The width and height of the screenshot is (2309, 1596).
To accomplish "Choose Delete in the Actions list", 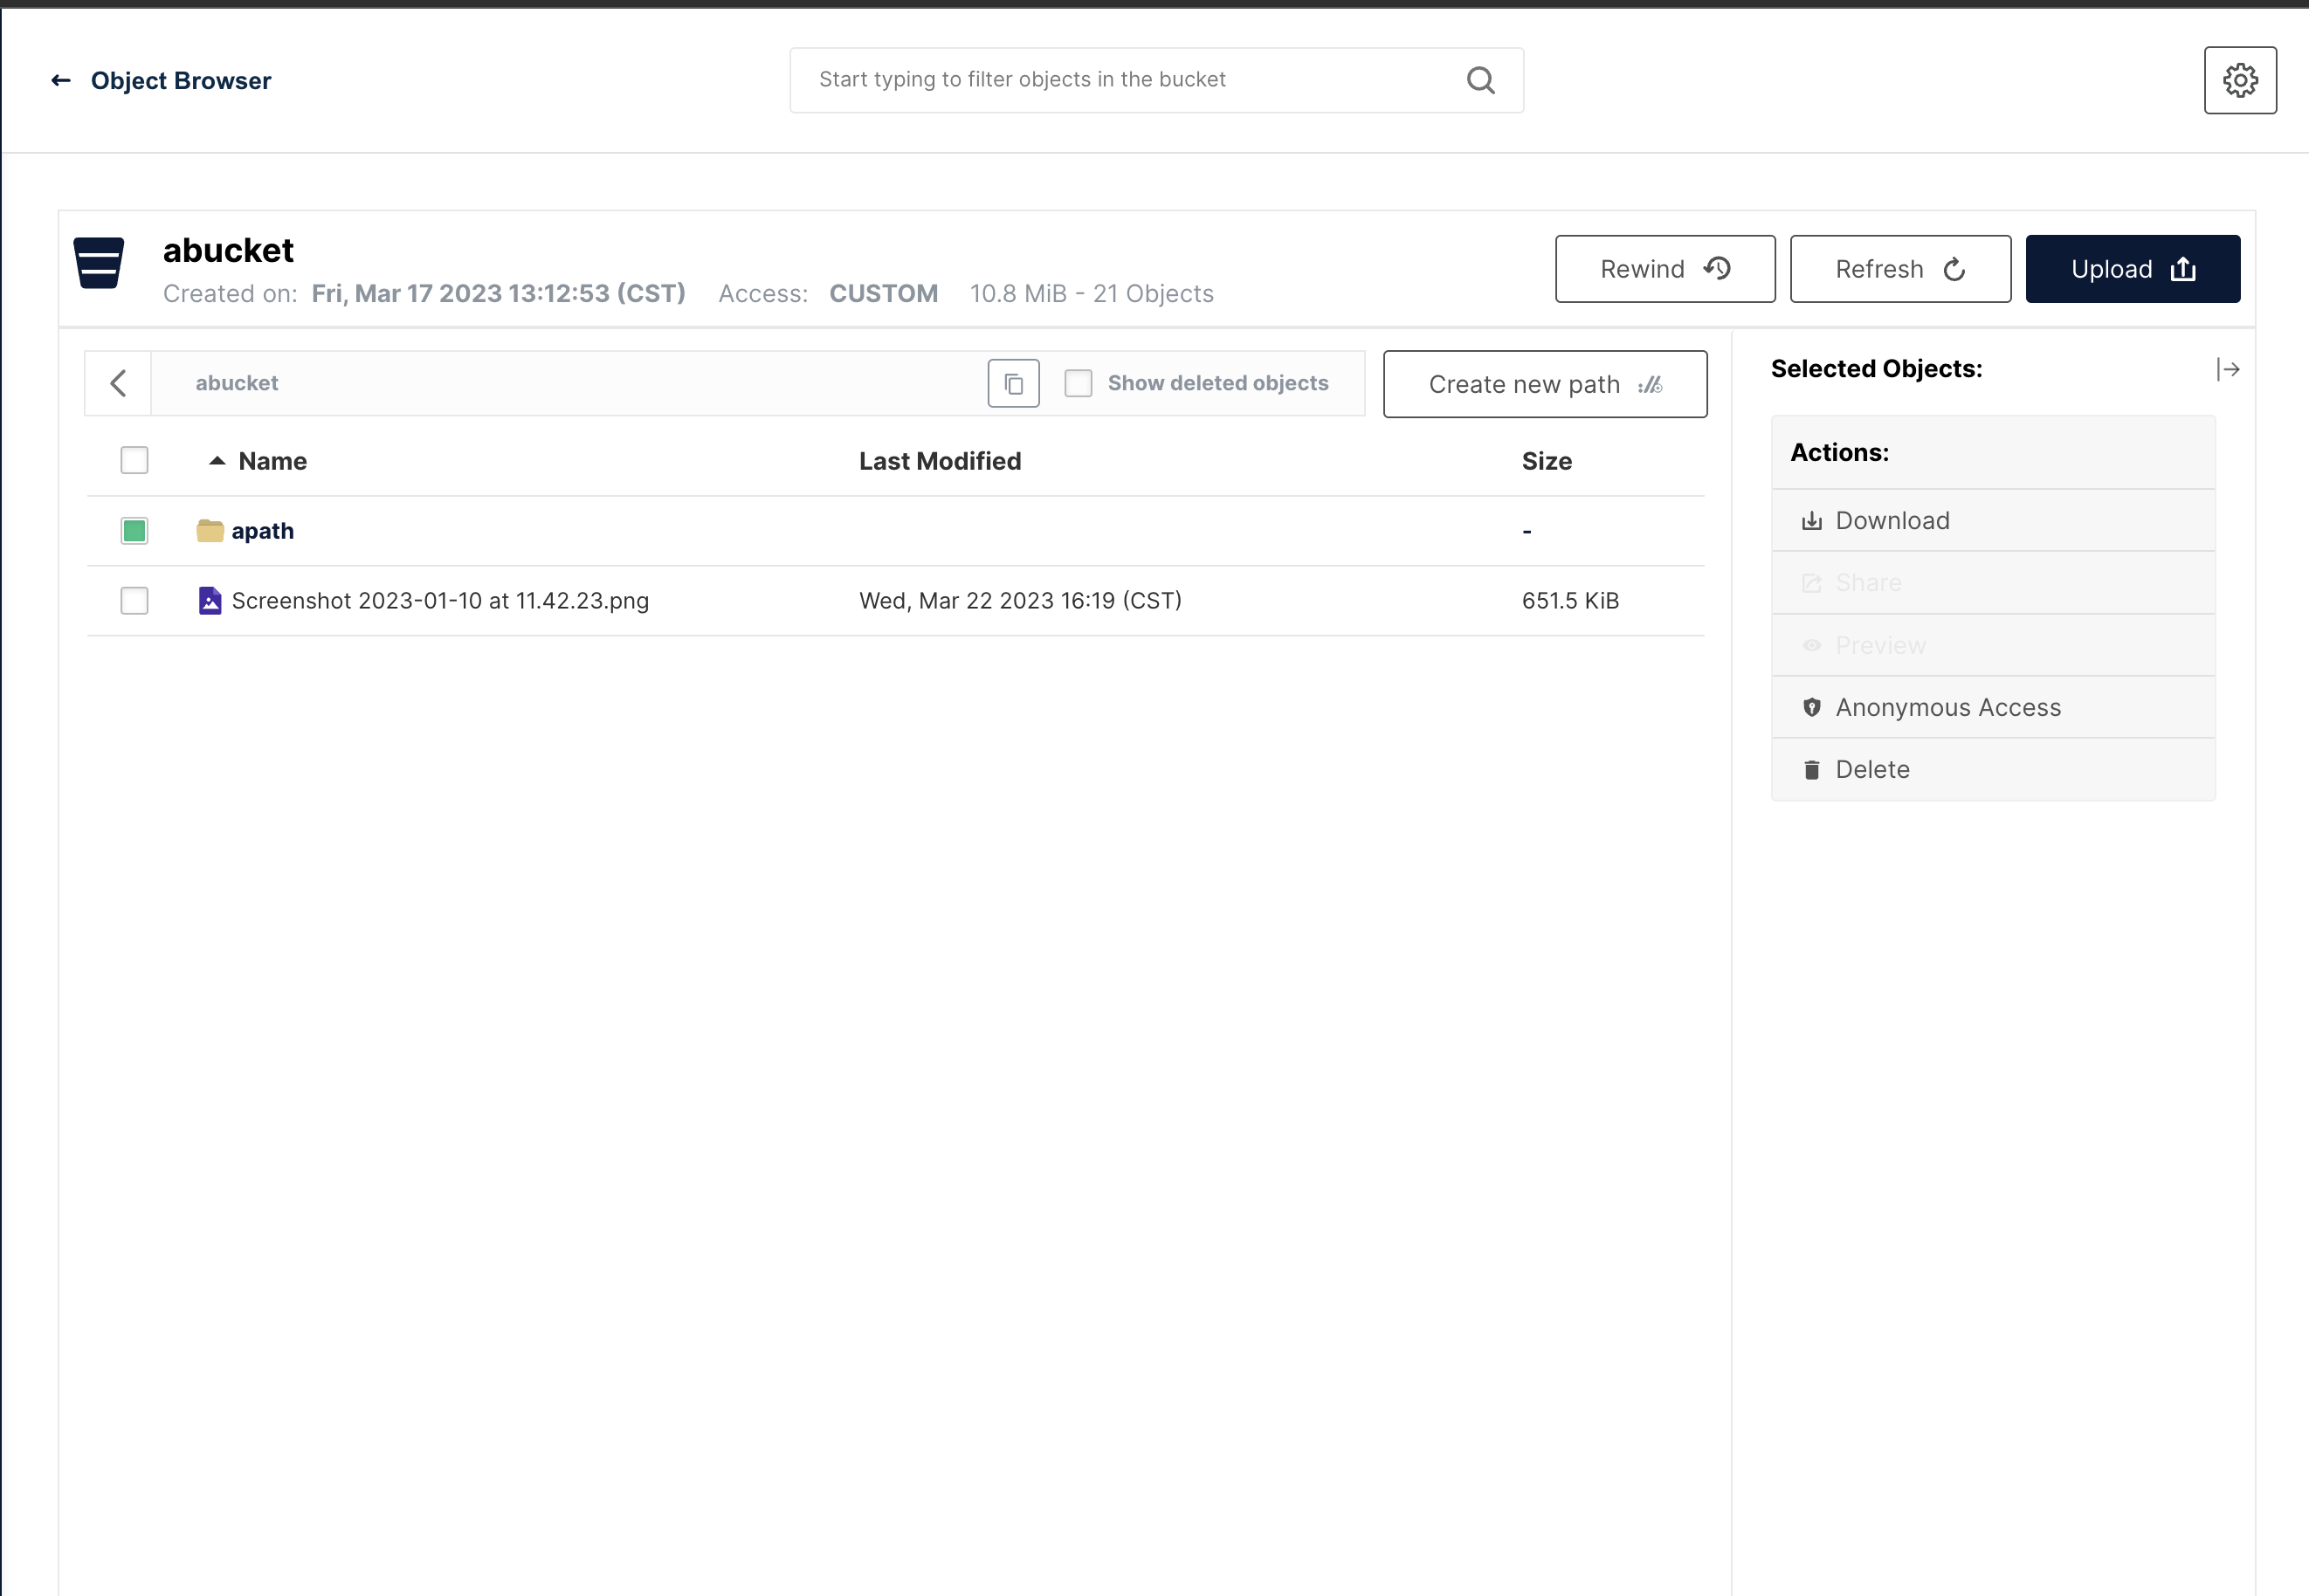I will [1993, 769].
